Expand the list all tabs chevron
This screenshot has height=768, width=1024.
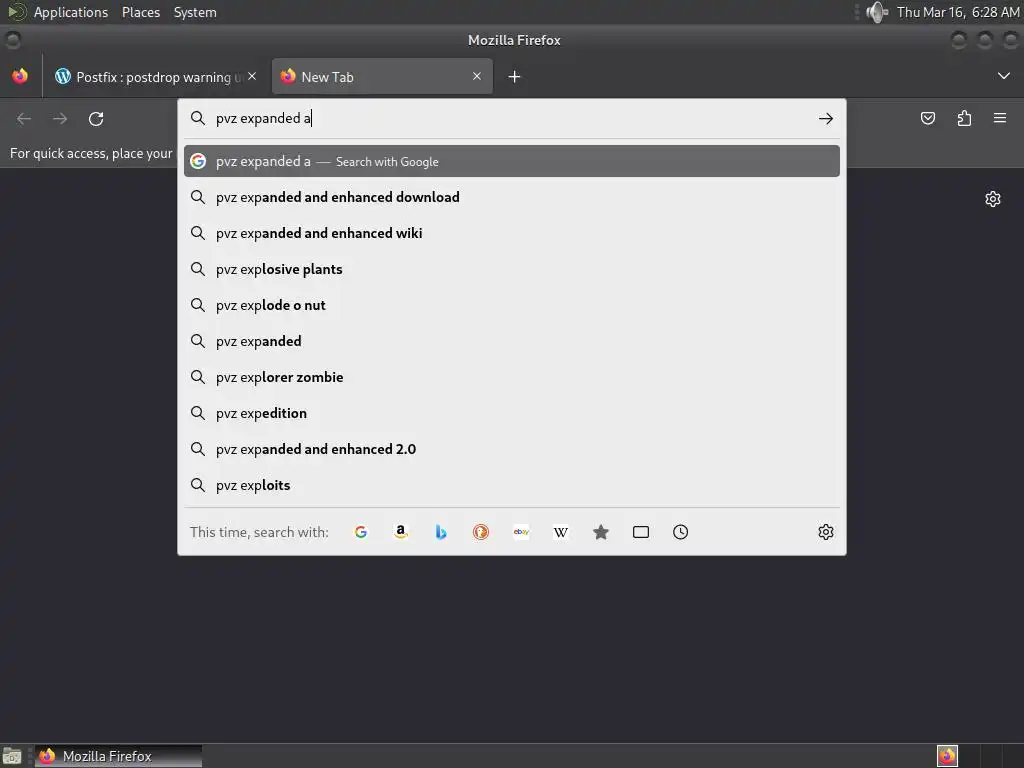(1004, 76)
